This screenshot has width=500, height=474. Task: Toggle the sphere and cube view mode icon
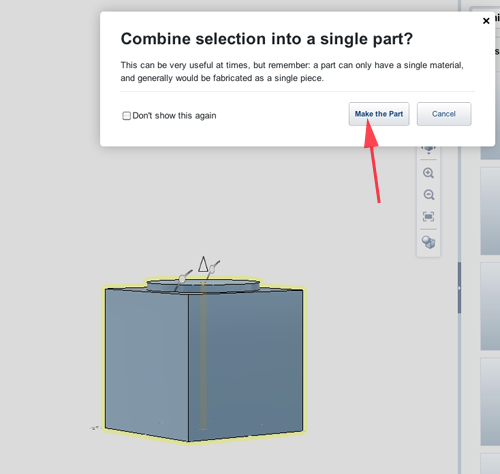pos(428,242)
